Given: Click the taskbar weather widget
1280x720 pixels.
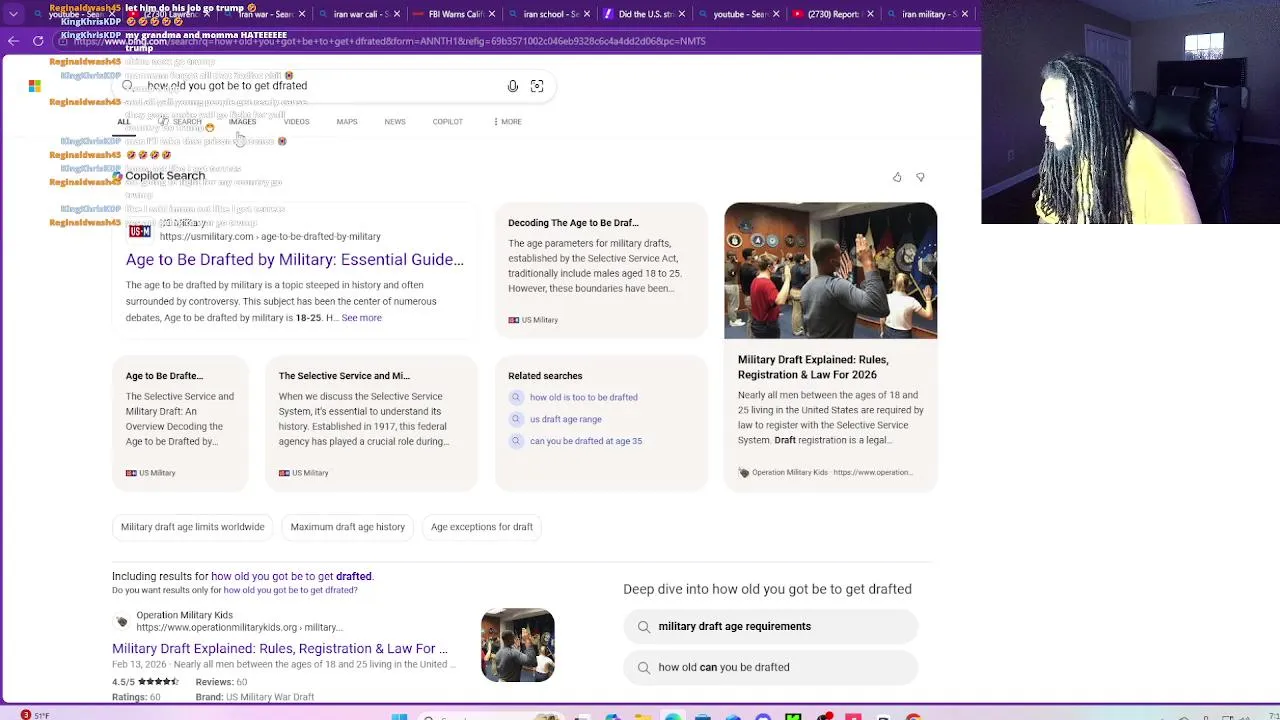Looking at the screenshot, I should click(x=33, y=715).
